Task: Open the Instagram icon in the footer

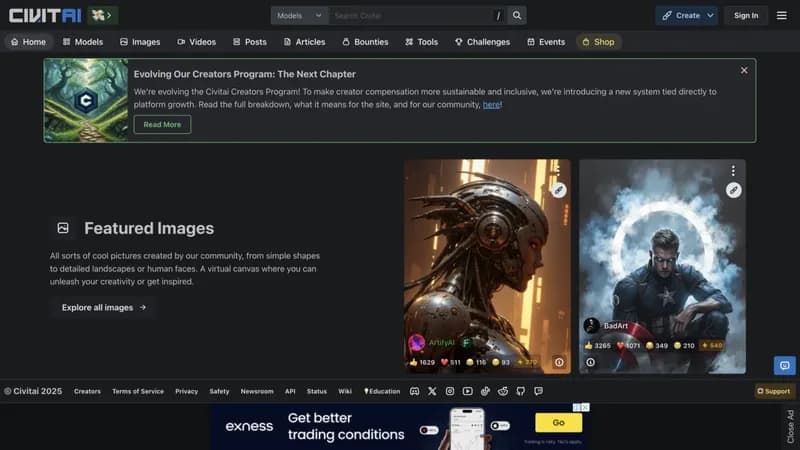Action: (449, 391)
